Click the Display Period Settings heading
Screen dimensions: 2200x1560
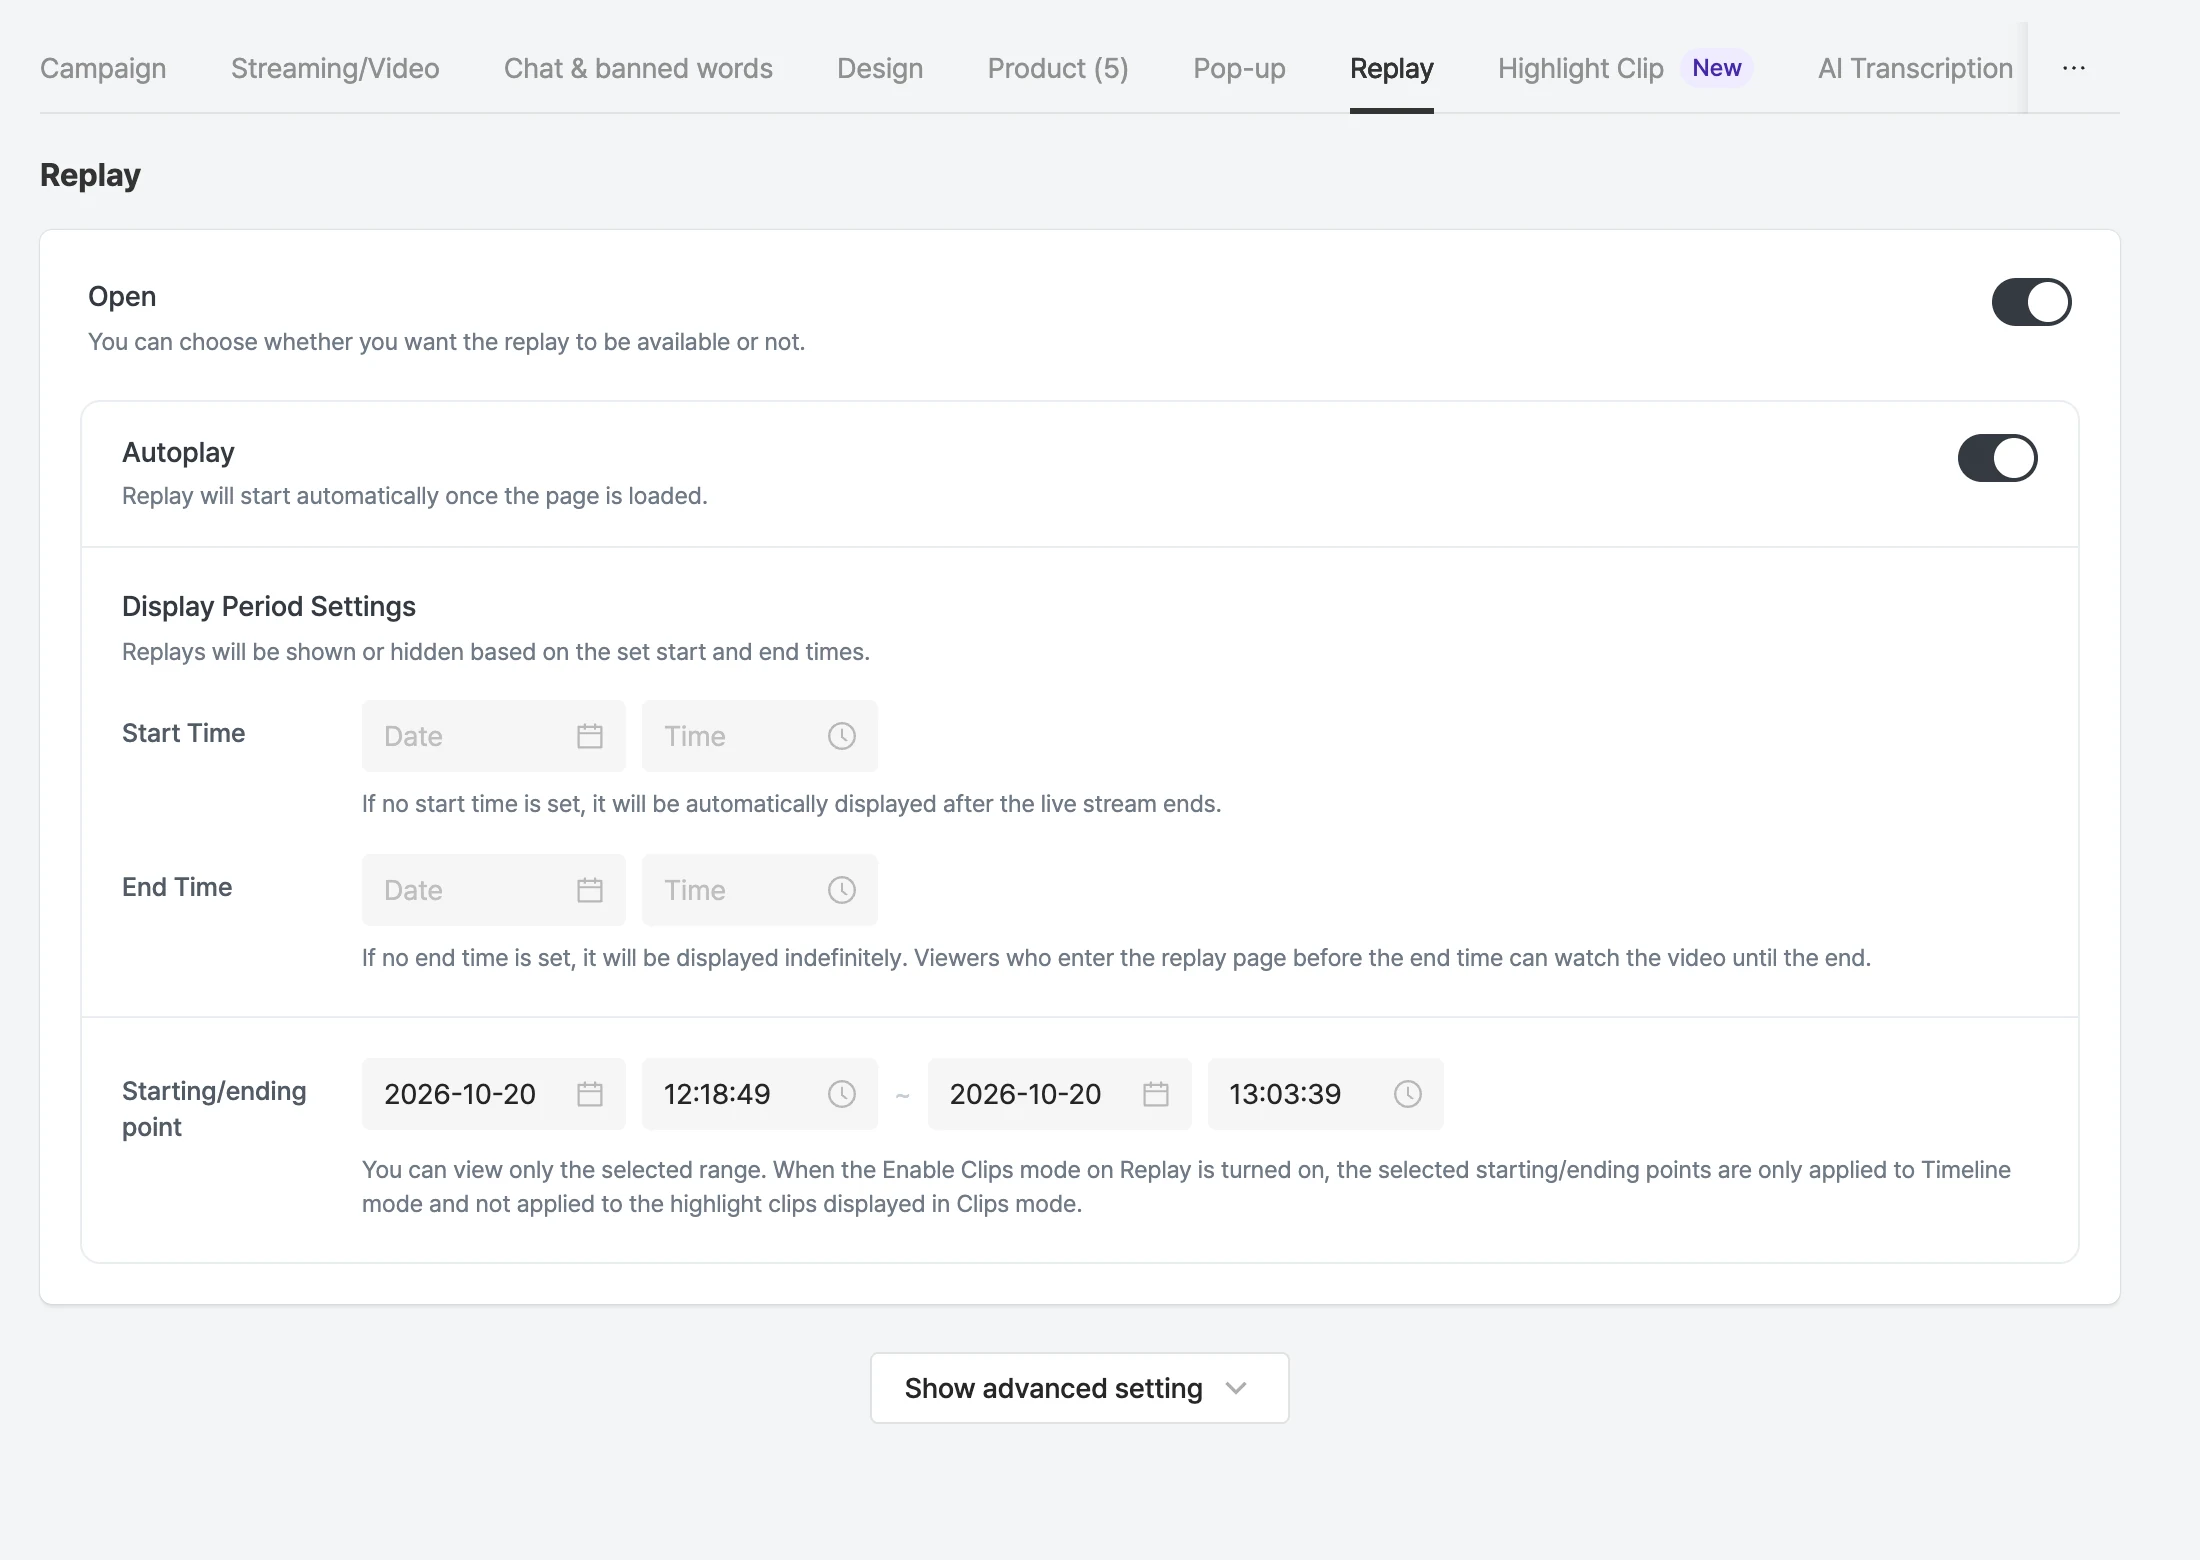click(269, 606)
